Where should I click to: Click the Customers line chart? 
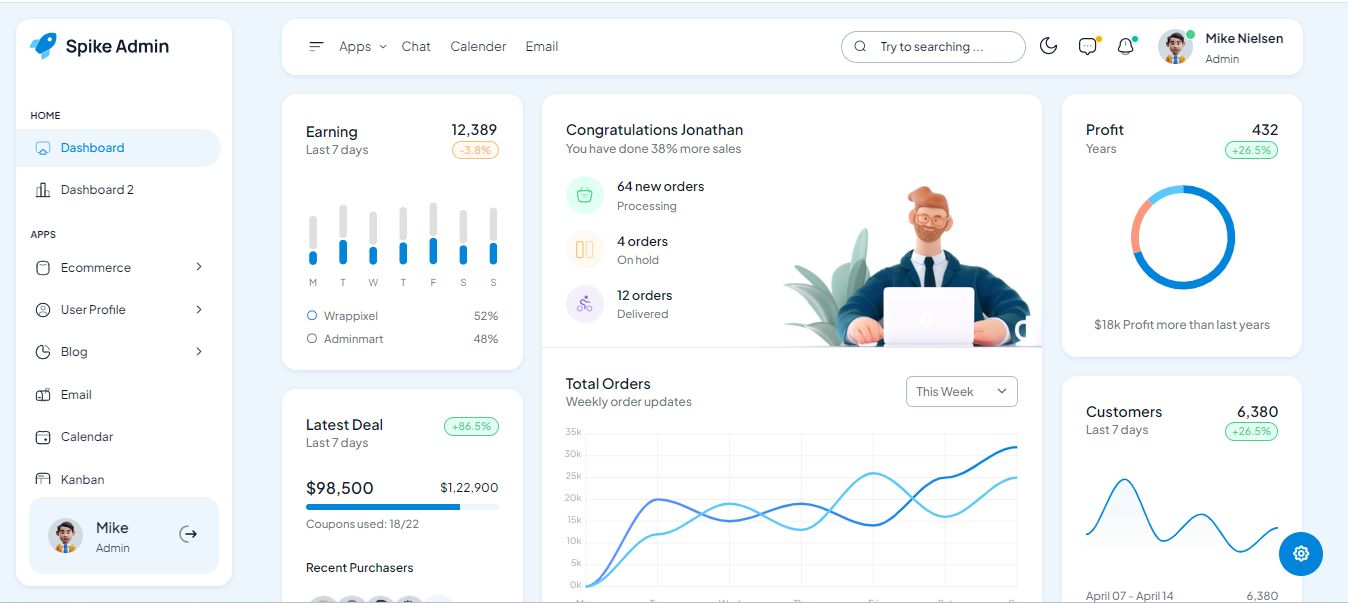pyautogui.click(x=1182, y=516)
